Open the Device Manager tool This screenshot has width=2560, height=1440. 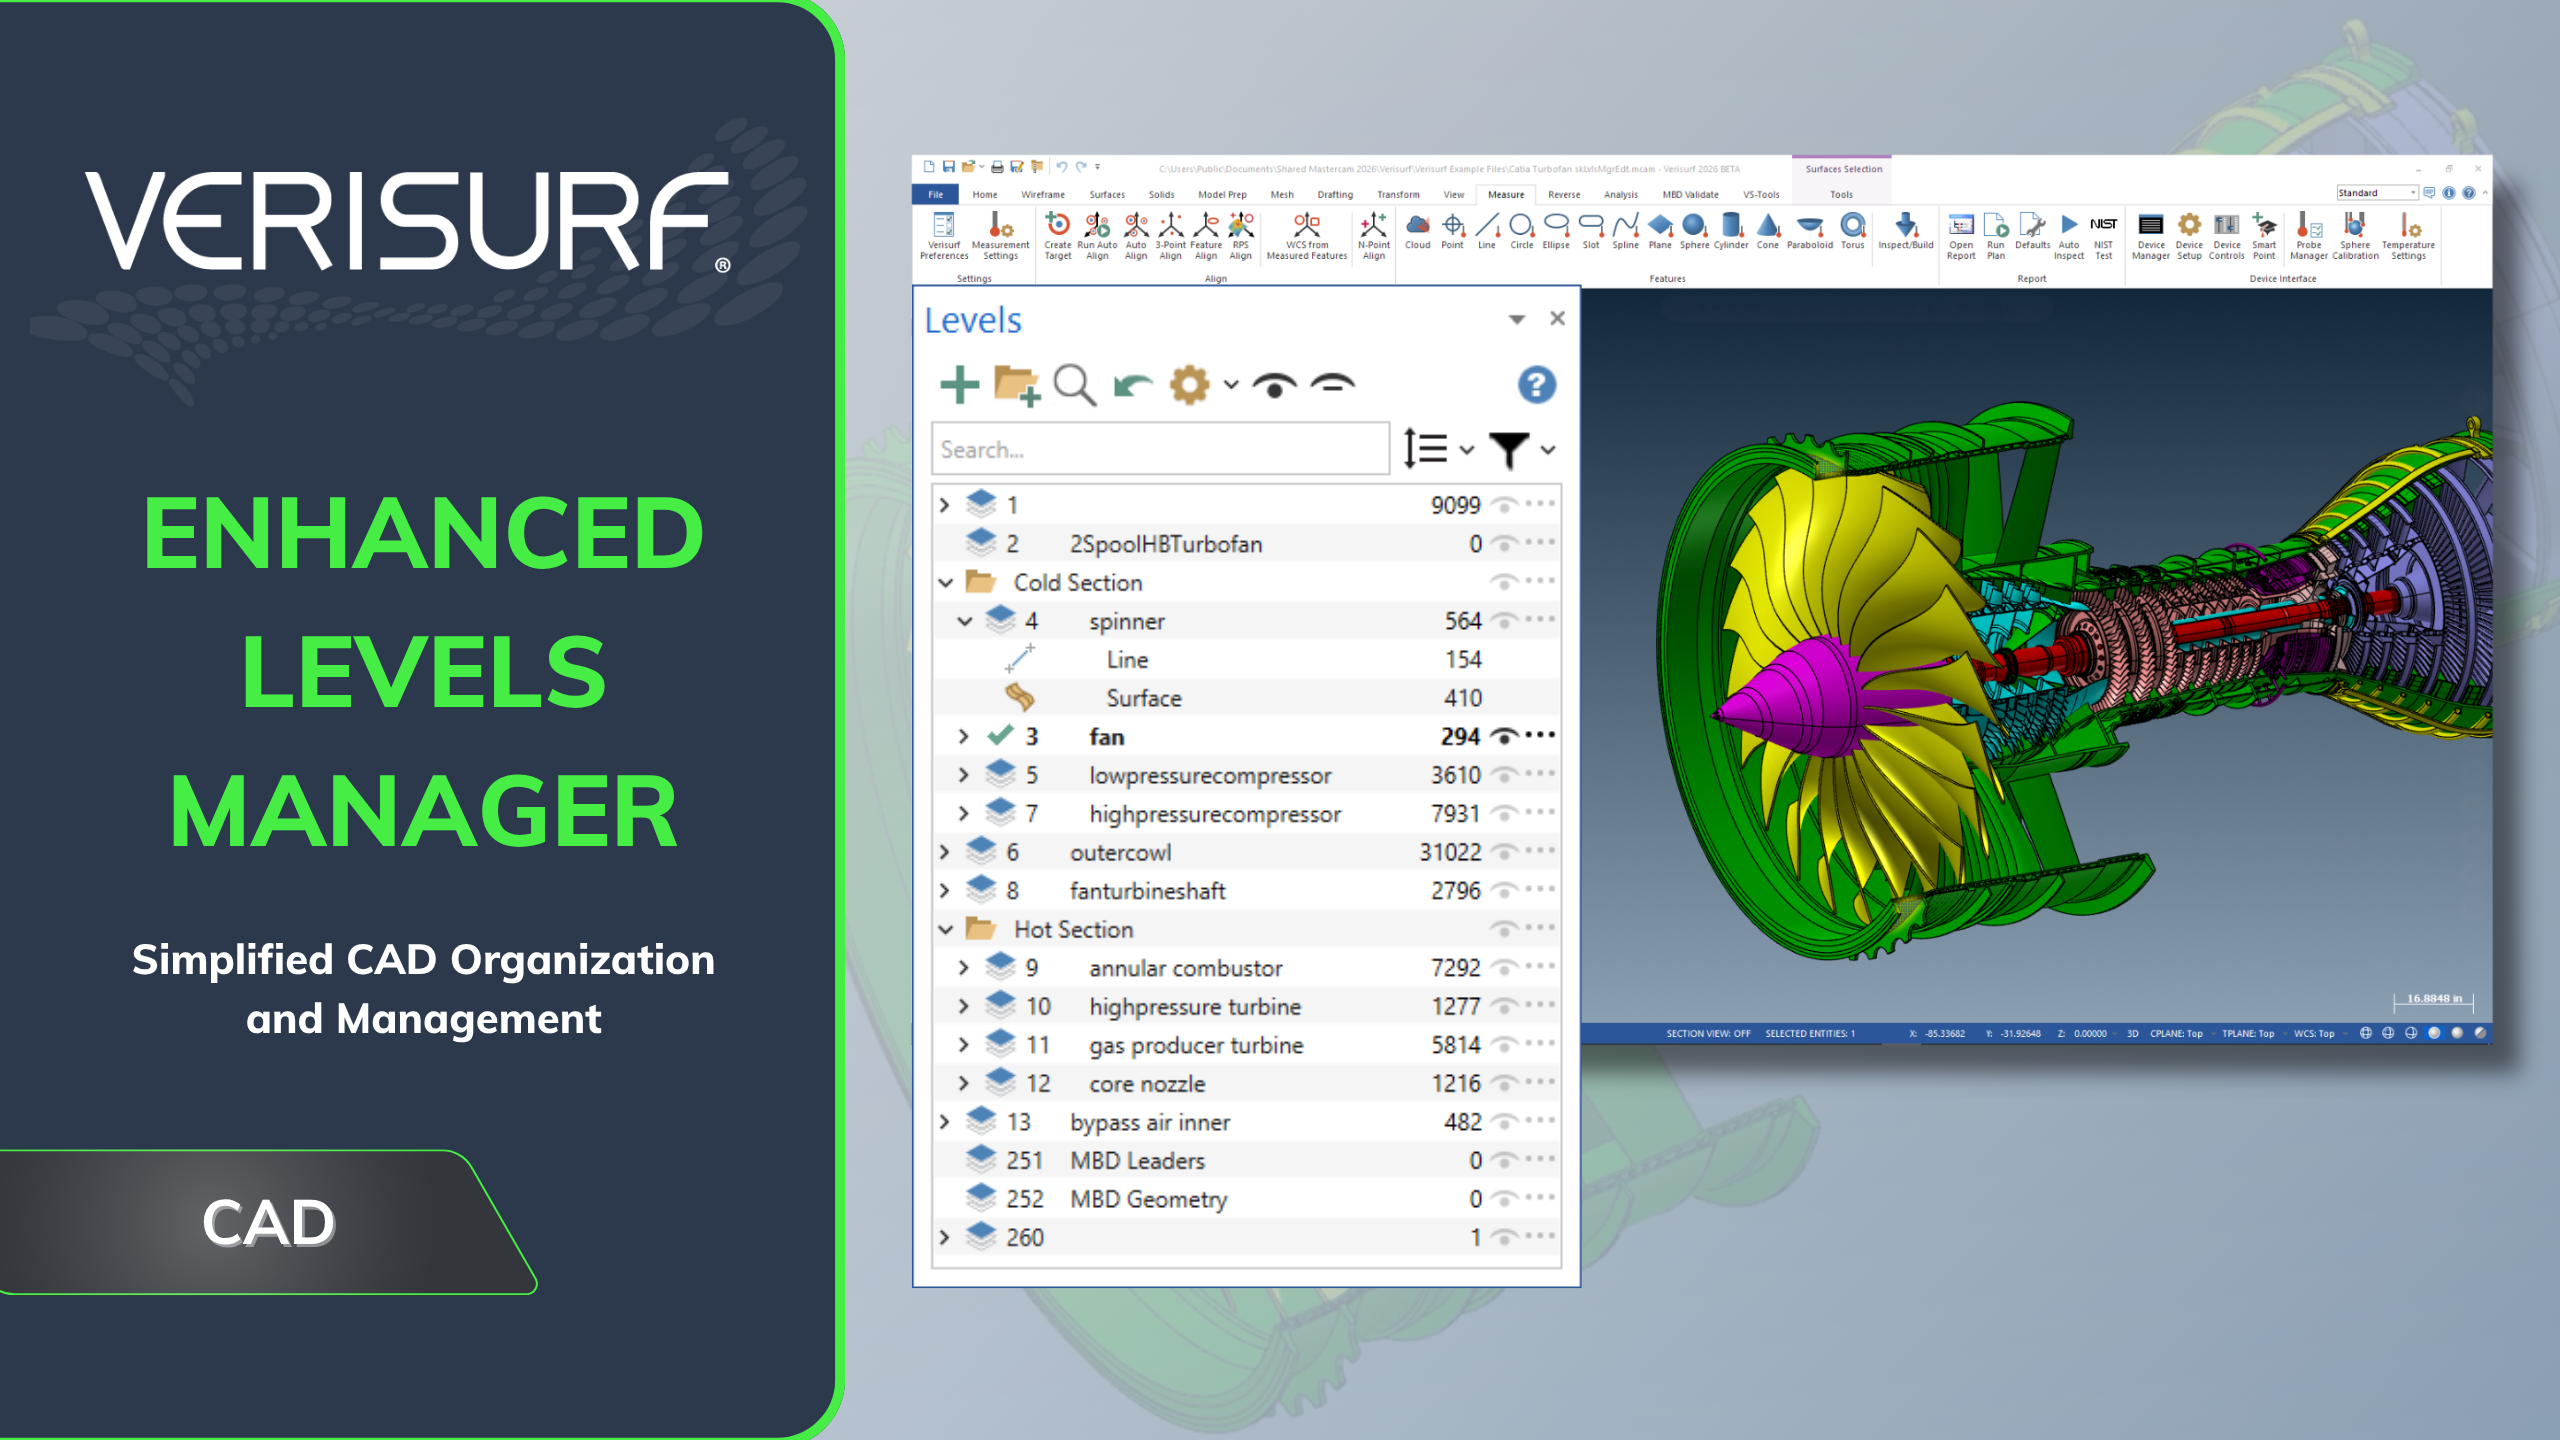(2150, 236)
